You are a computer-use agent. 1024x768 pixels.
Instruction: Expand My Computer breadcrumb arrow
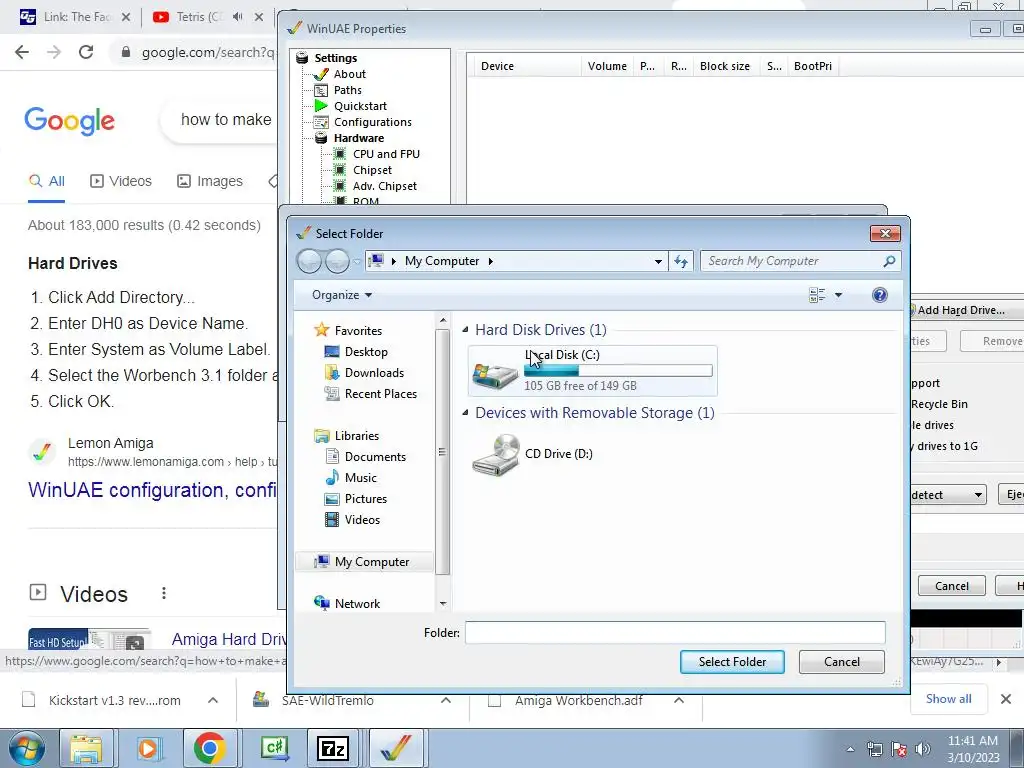point(490,261)
